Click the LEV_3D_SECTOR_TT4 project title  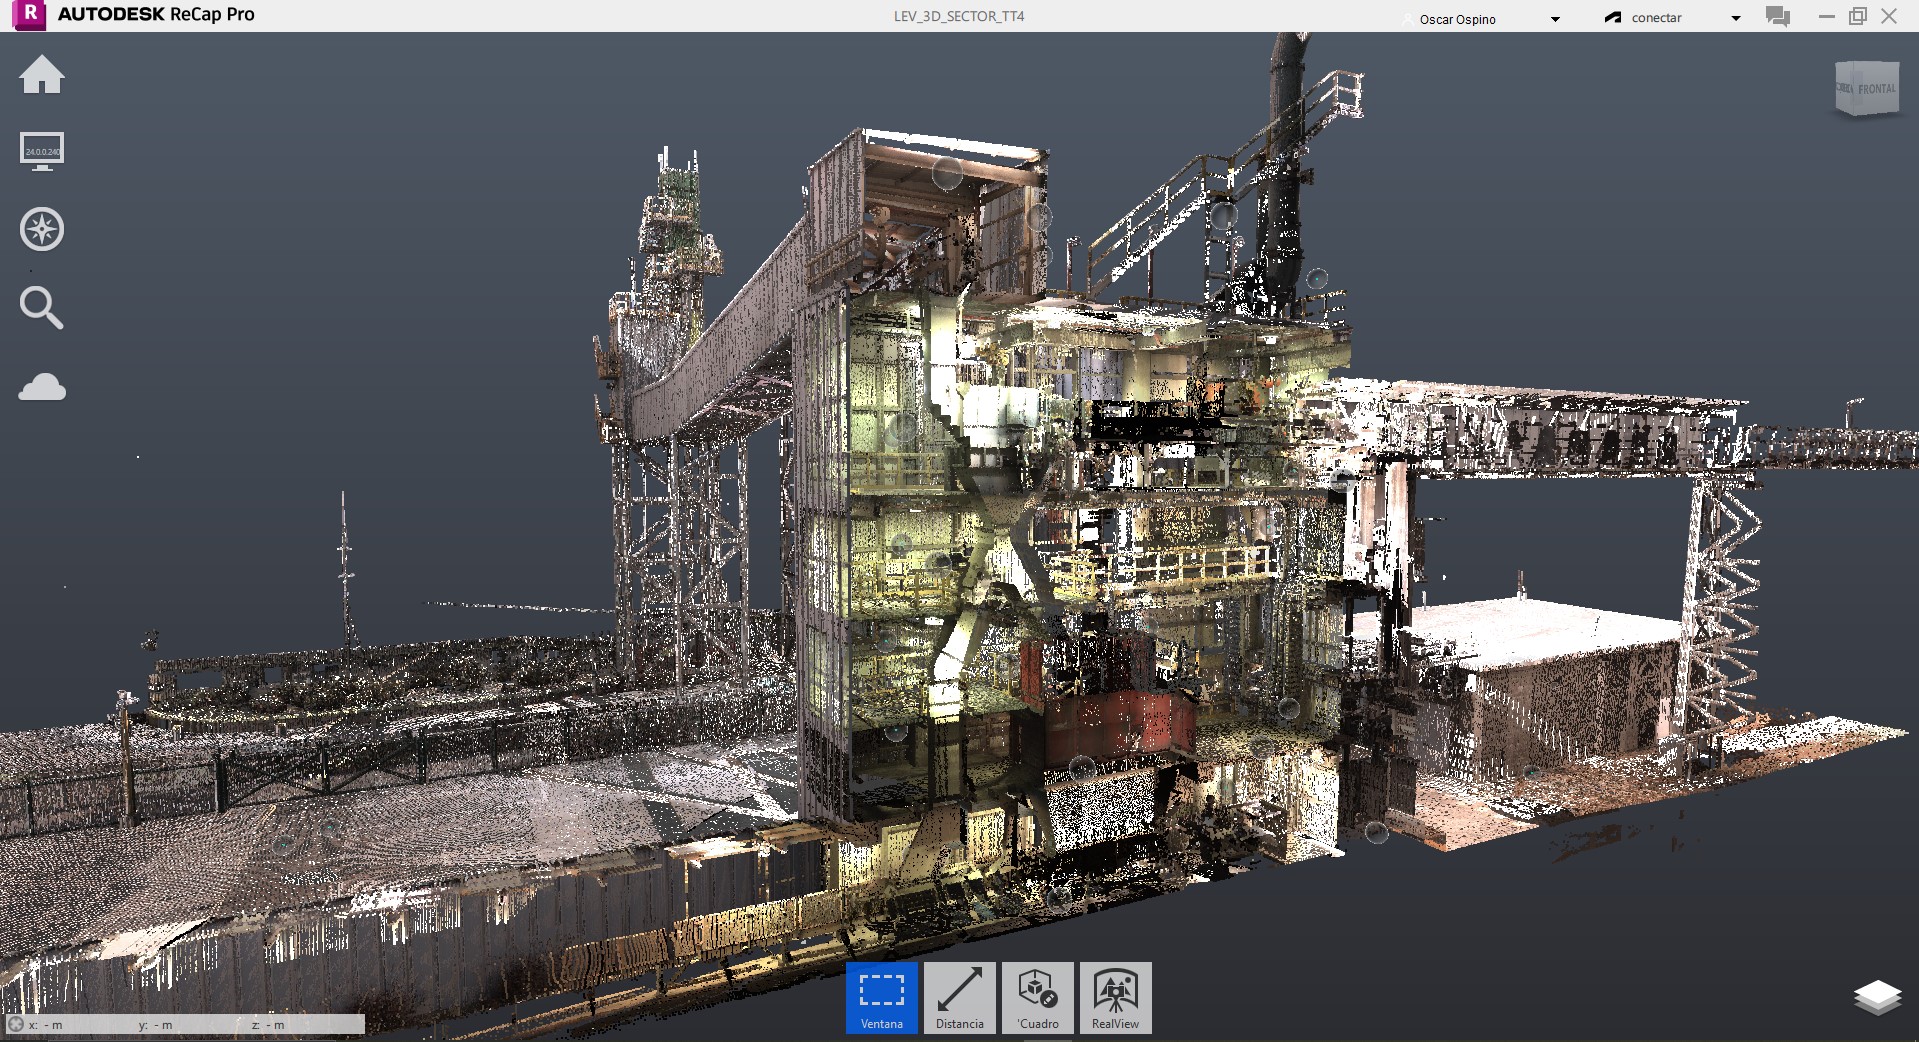pyautogui.click(x=958, y=16)
